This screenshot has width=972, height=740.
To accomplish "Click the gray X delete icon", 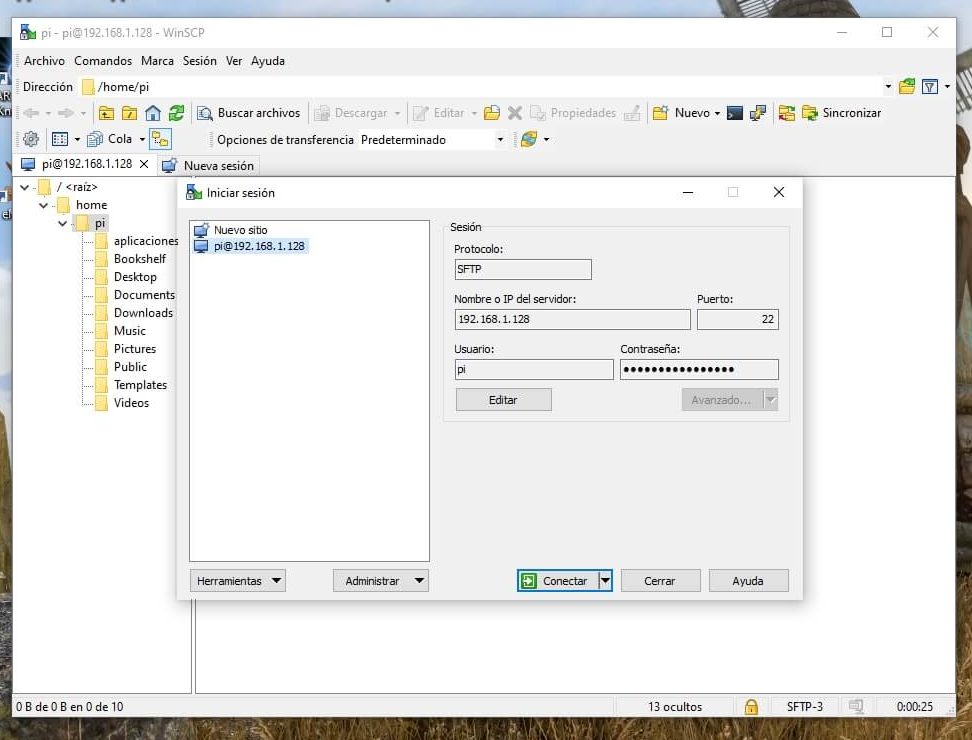I will coord(515,113).
